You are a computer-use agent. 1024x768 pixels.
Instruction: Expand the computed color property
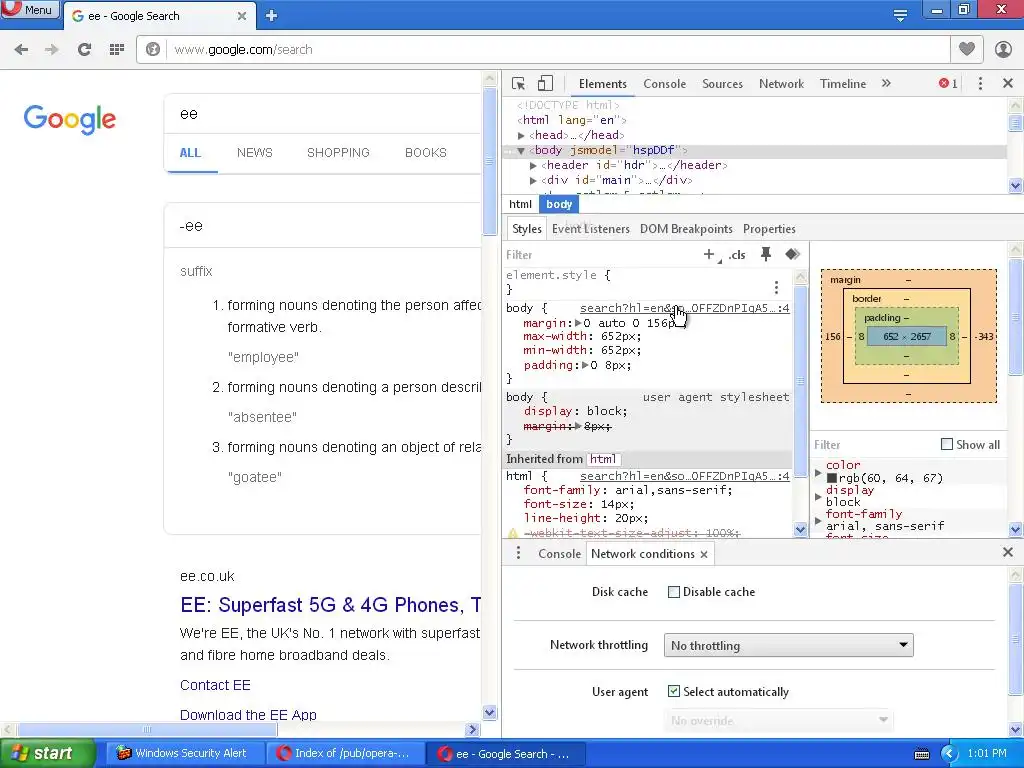coord(818,472)
